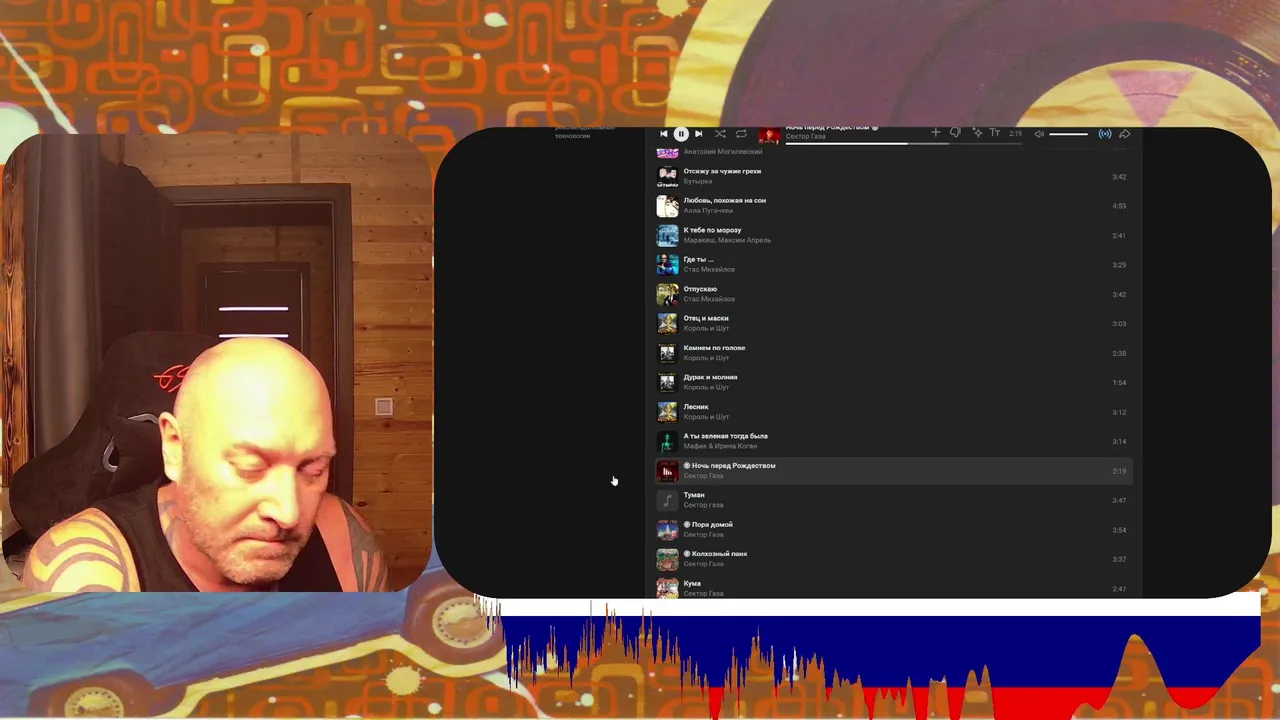The image size is (1280, 720).
Task: Play the song Где ты ...
Action: [x=698, y=259]
